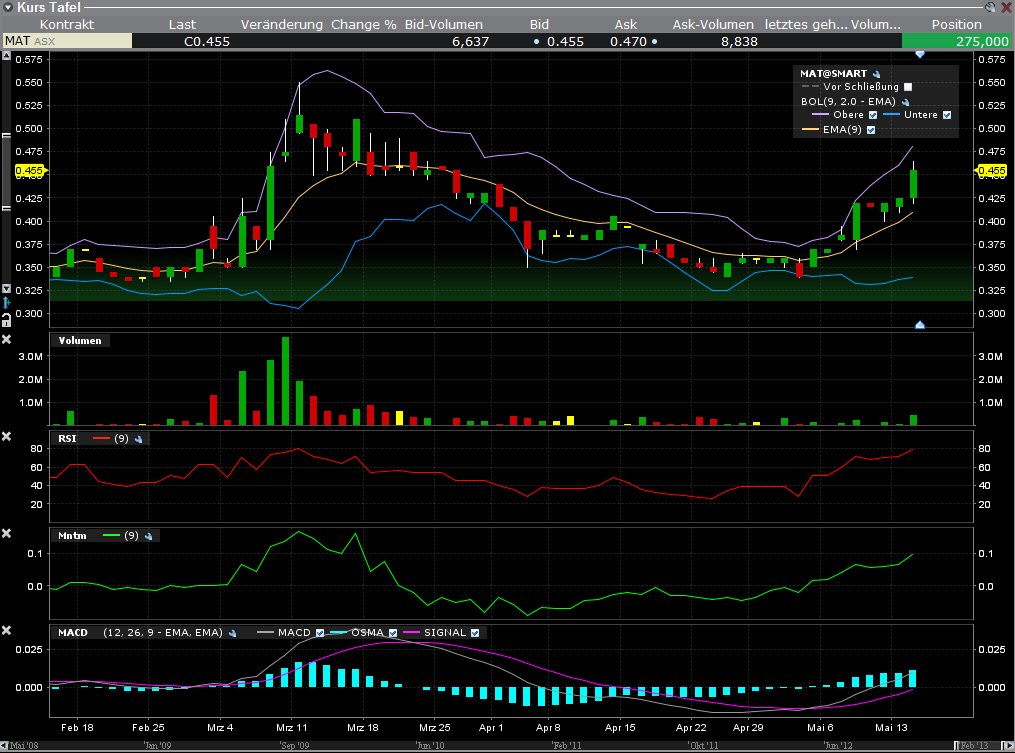Uncheck the Obere band checkbox

(x=873, y=115)
